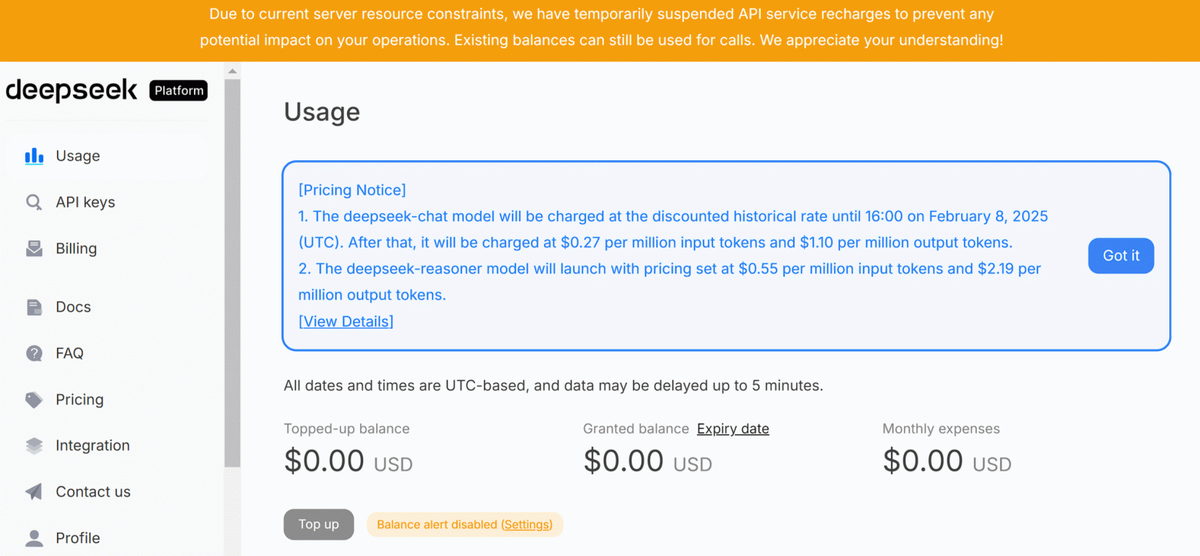Image resolution: width=1200 pixels, height=556 pixels.
Task: Click the Integration layers icon
Action: click(x=34, y=446)
